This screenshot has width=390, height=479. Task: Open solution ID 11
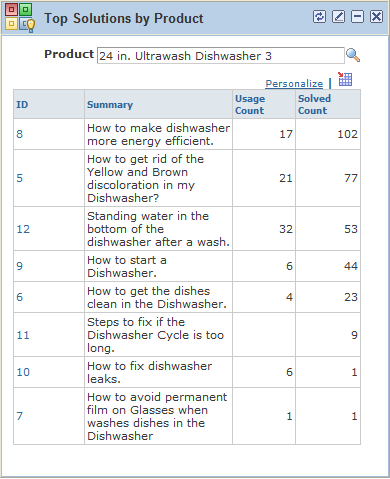(23, 335)
